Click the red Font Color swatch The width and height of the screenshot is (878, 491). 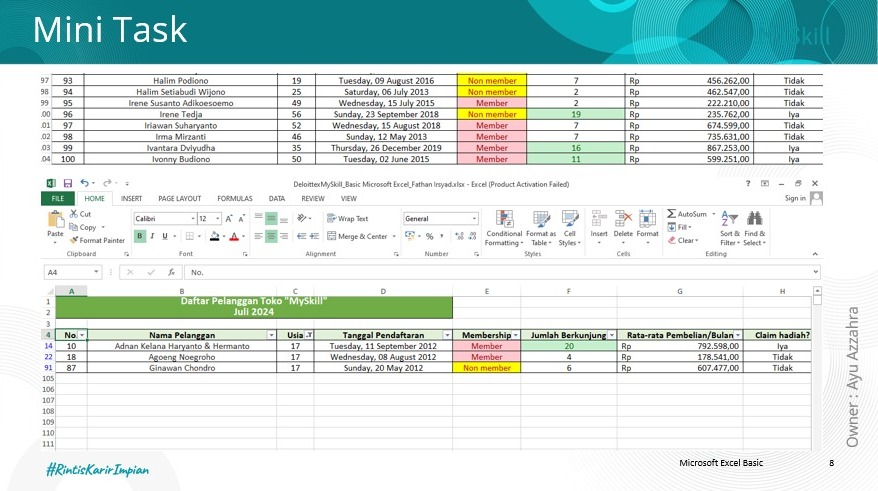234,236
